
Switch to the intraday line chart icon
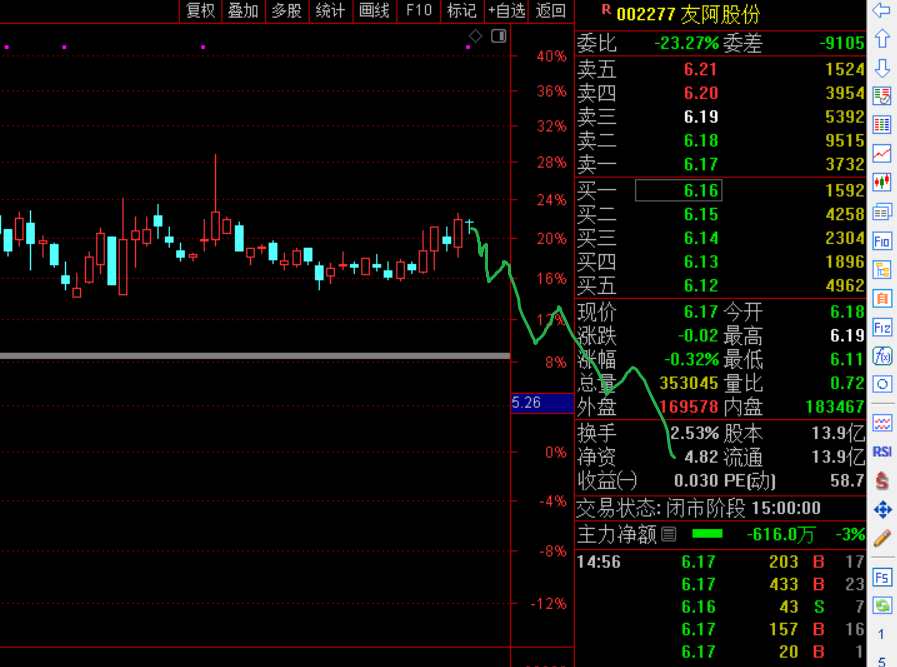882,153
